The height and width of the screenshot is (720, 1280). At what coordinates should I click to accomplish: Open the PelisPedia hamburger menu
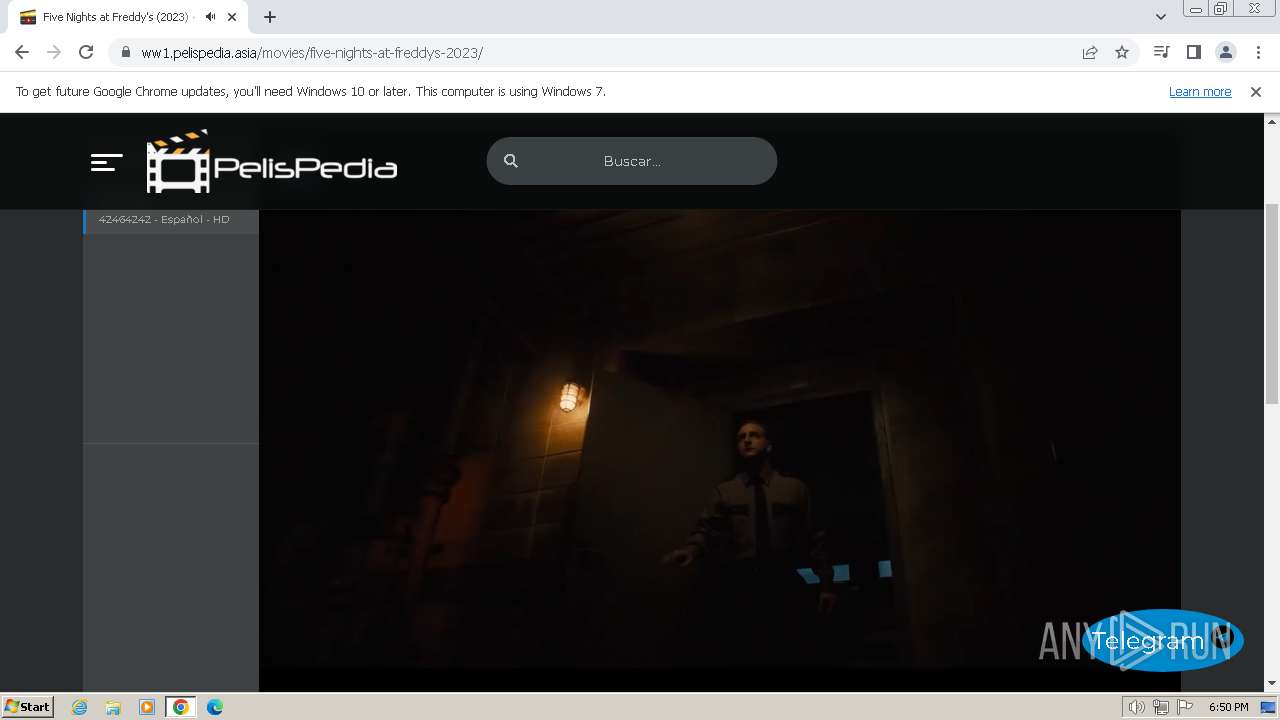point(106,162)
